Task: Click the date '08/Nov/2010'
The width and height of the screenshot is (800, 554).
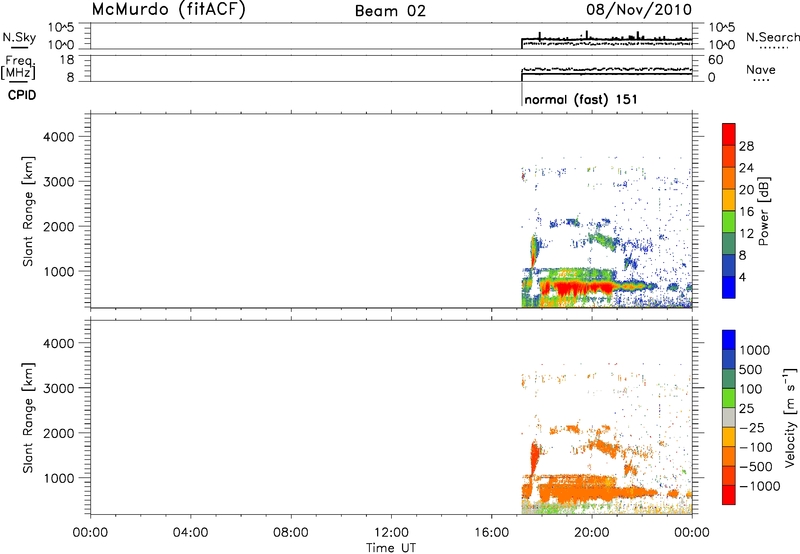Action: point(639,10)
